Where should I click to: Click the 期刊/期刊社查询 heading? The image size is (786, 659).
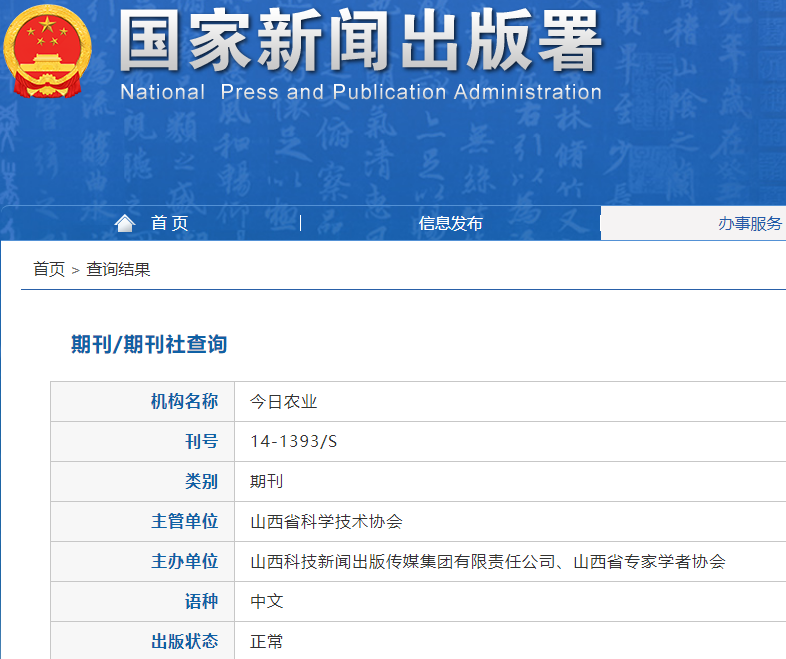pos(149,345)
